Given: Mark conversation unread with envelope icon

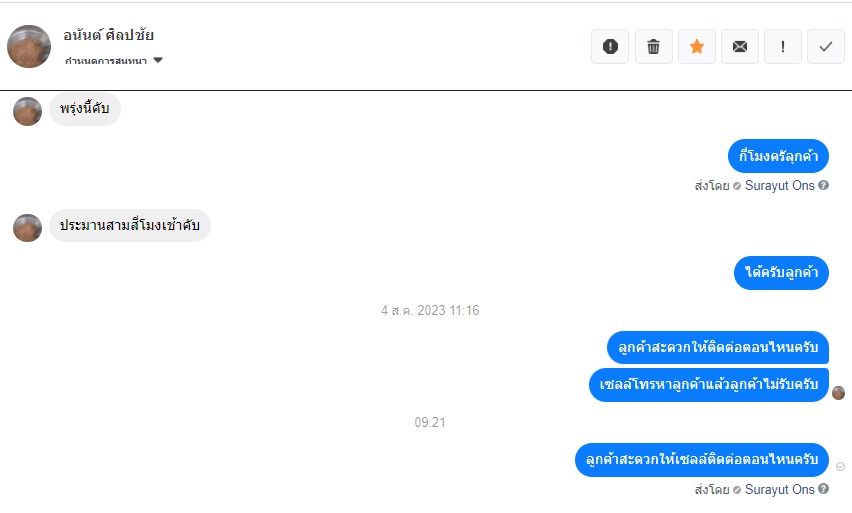Looking at the screenshot, I should pos(740,47).
